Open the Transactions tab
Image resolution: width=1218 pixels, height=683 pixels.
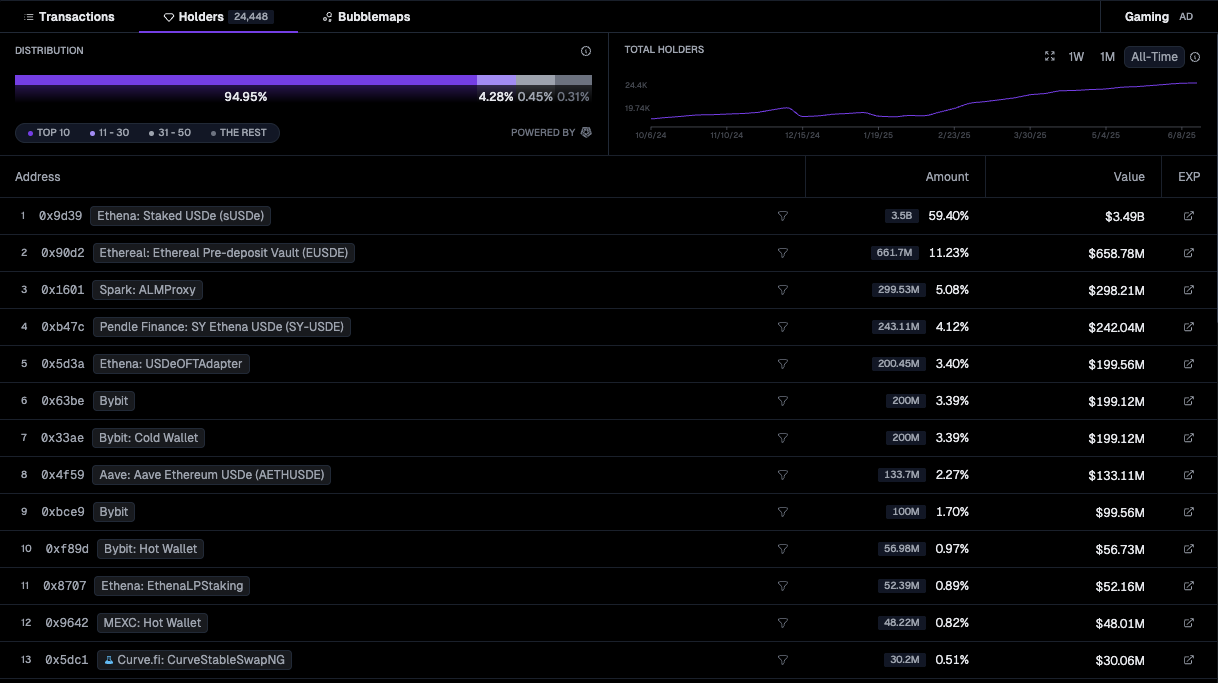pos(69,17)
